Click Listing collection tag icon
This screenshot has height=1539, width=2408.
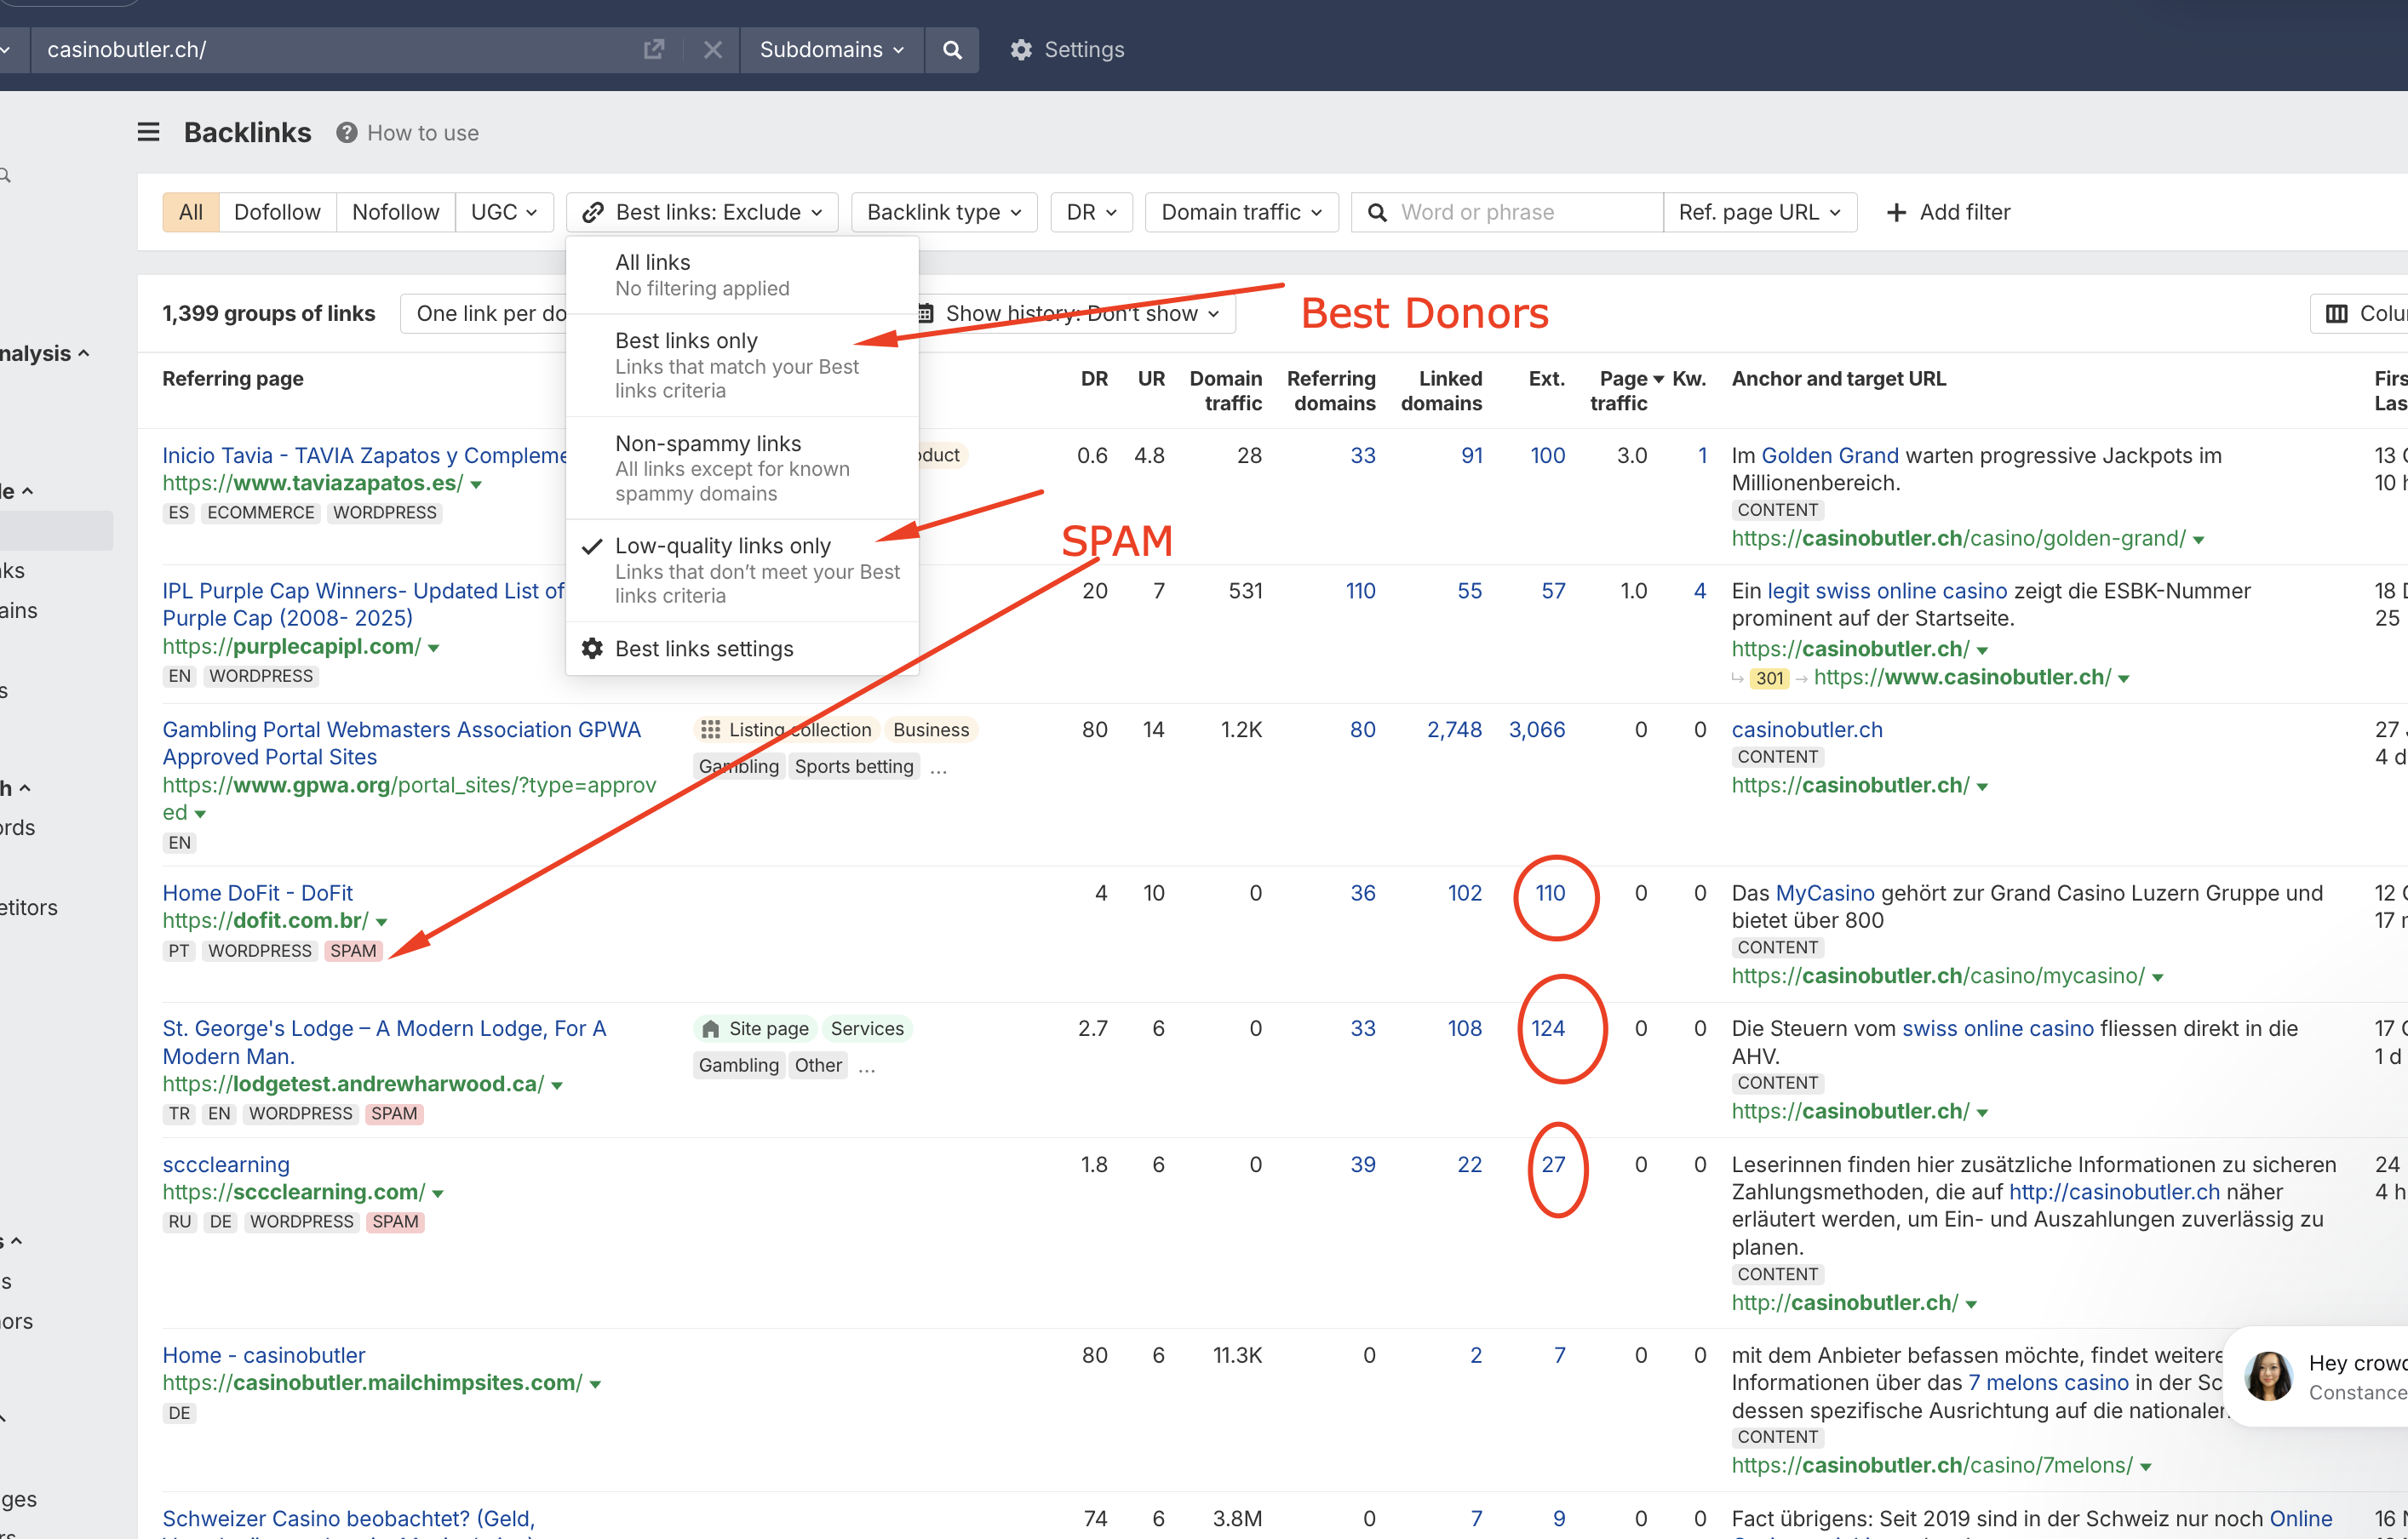coord(710,730)
